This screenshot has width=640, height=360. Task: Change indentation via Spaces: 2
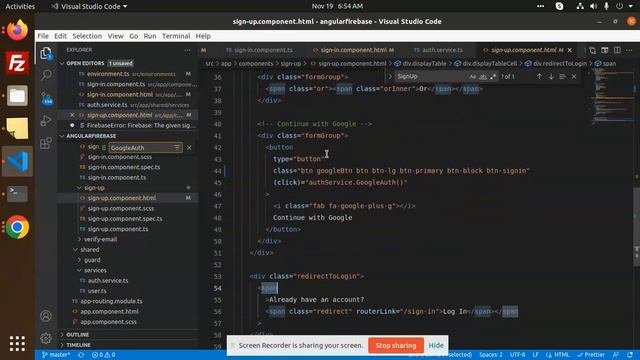[x=491, y=355]
